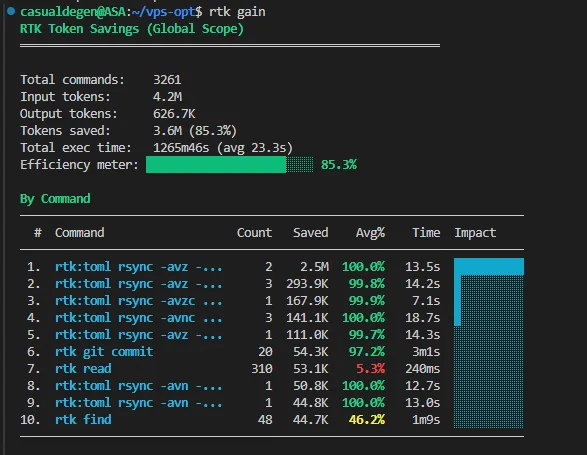Click the 'rtk read' command
Image resolution: width=587 pixels, height=455 pixels.
[83, 368]
